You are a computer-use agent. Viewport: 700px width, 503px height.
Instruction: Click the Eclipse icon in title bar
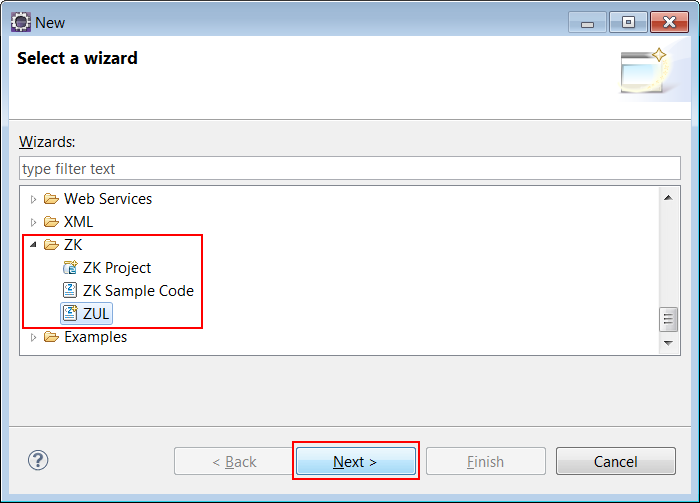tap(21, 22)
